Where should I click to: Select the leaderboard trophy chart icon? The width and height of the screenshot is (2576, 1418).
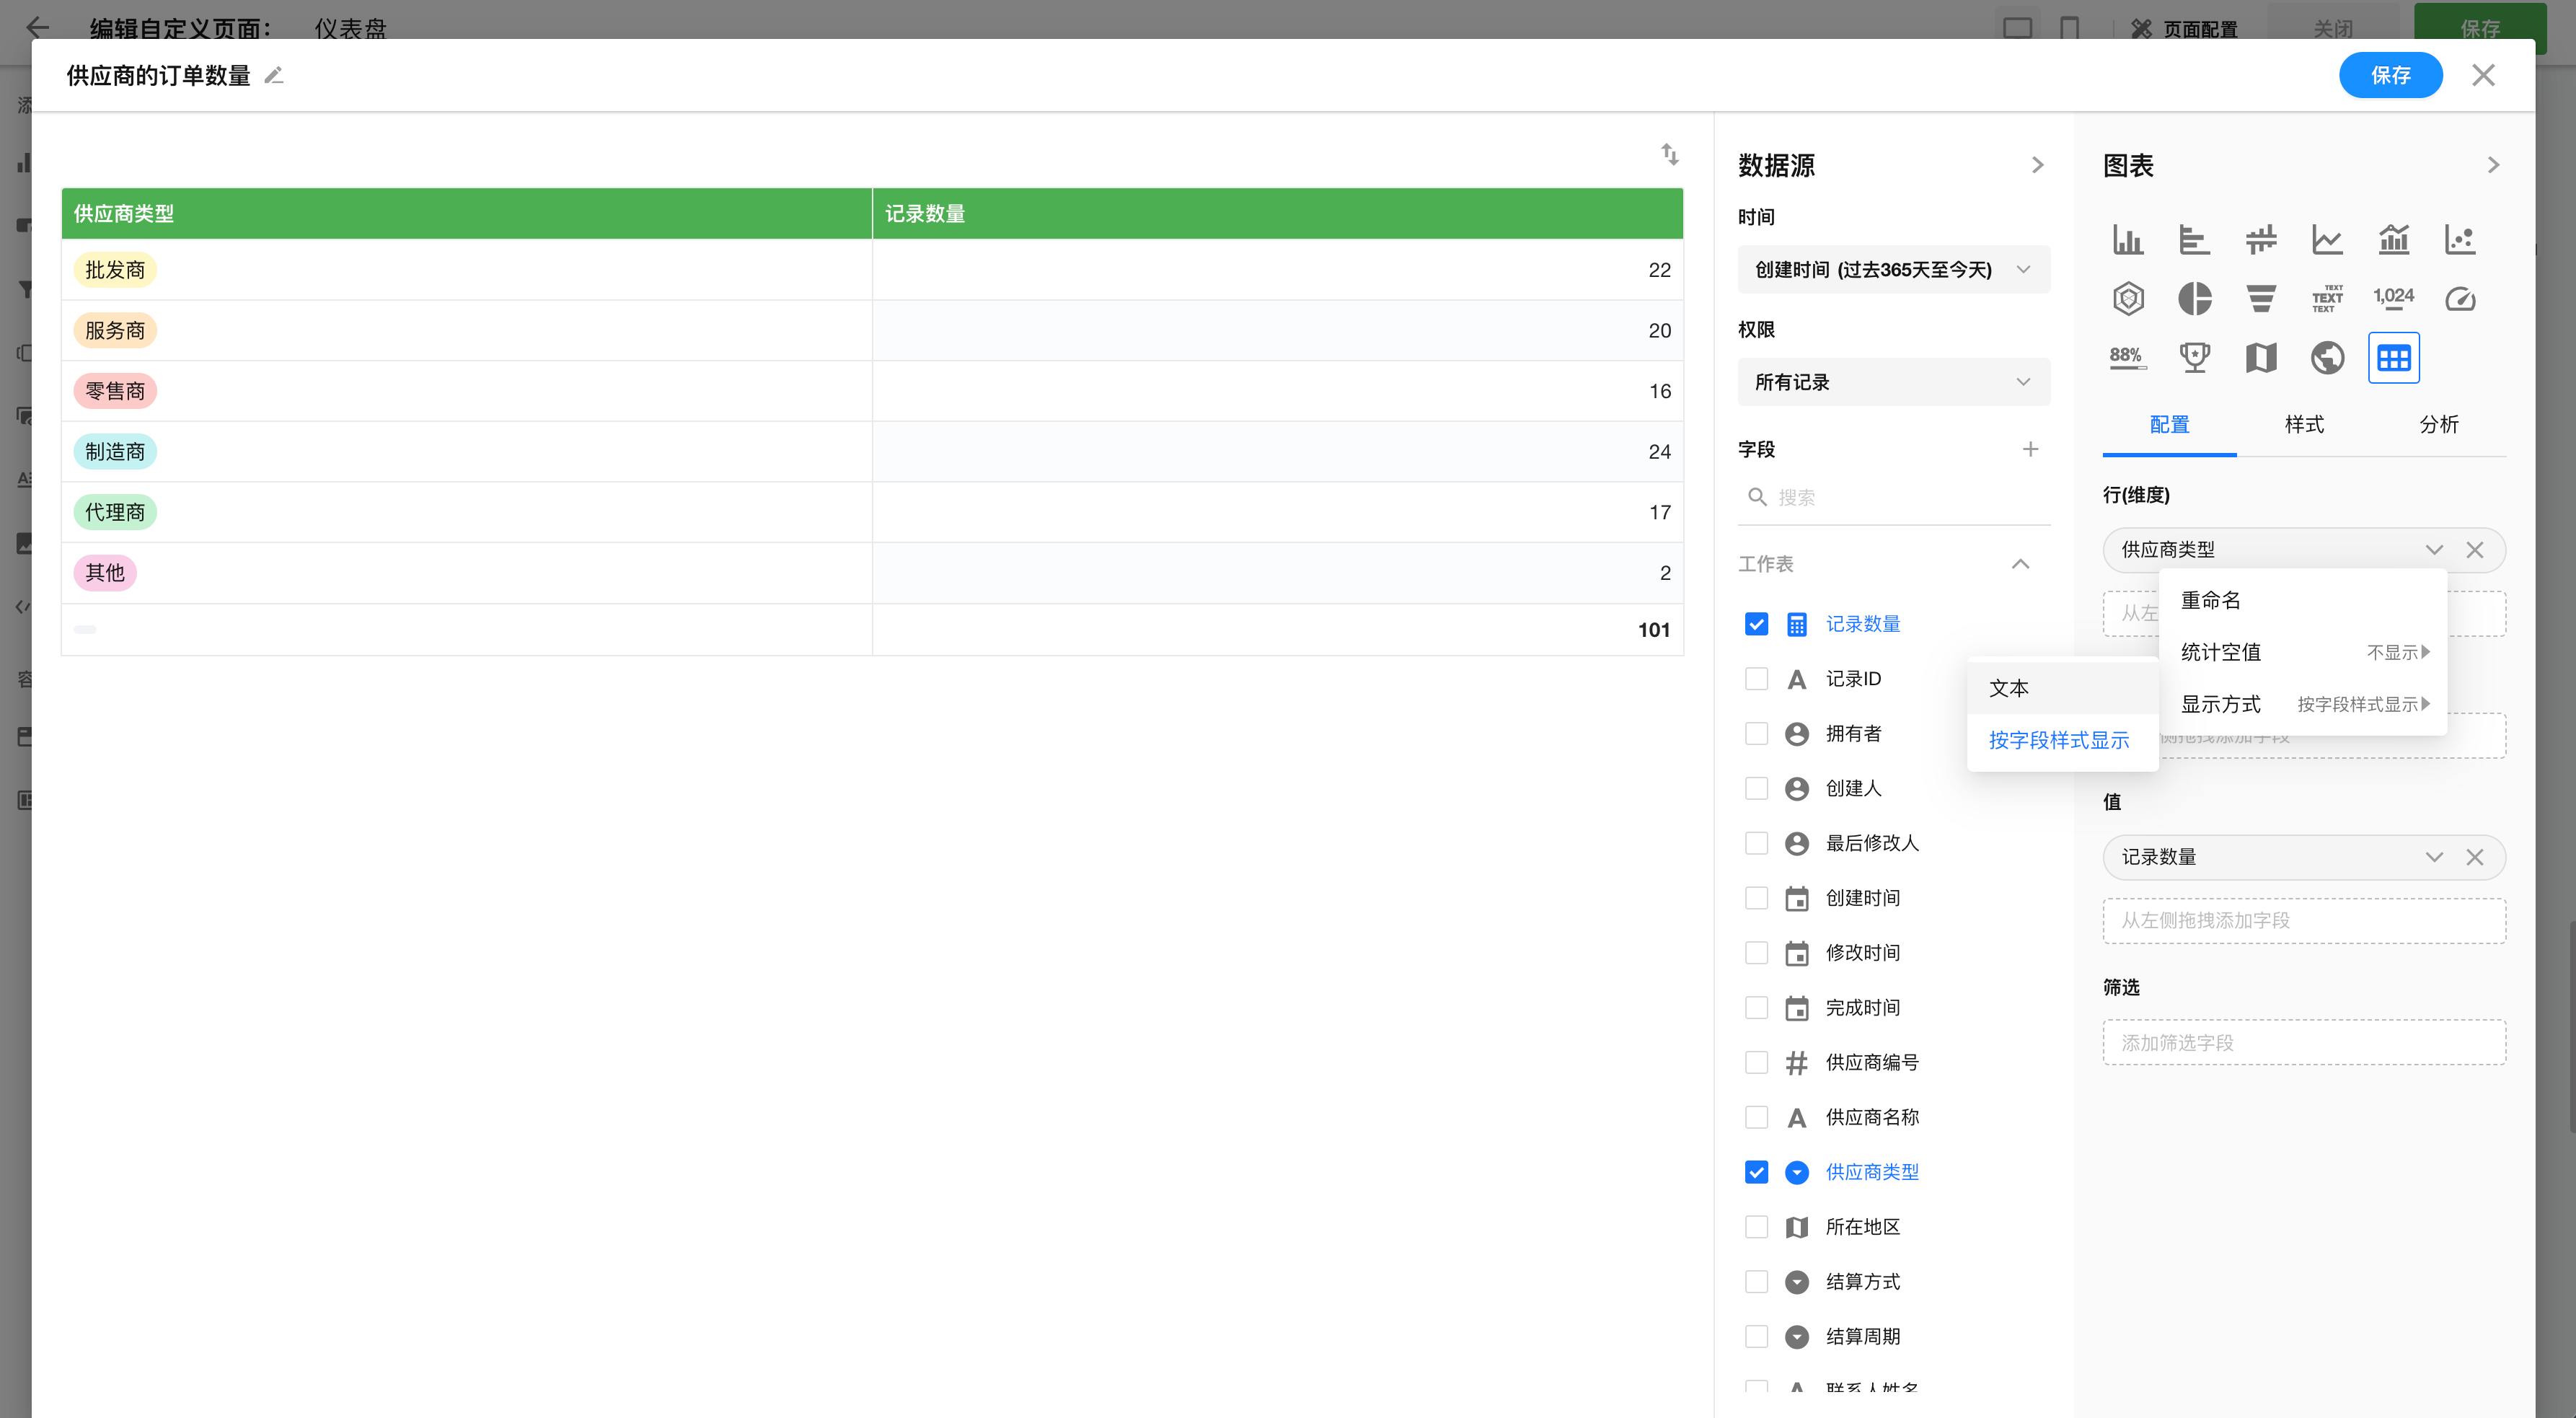click(x=2194, y=357)
